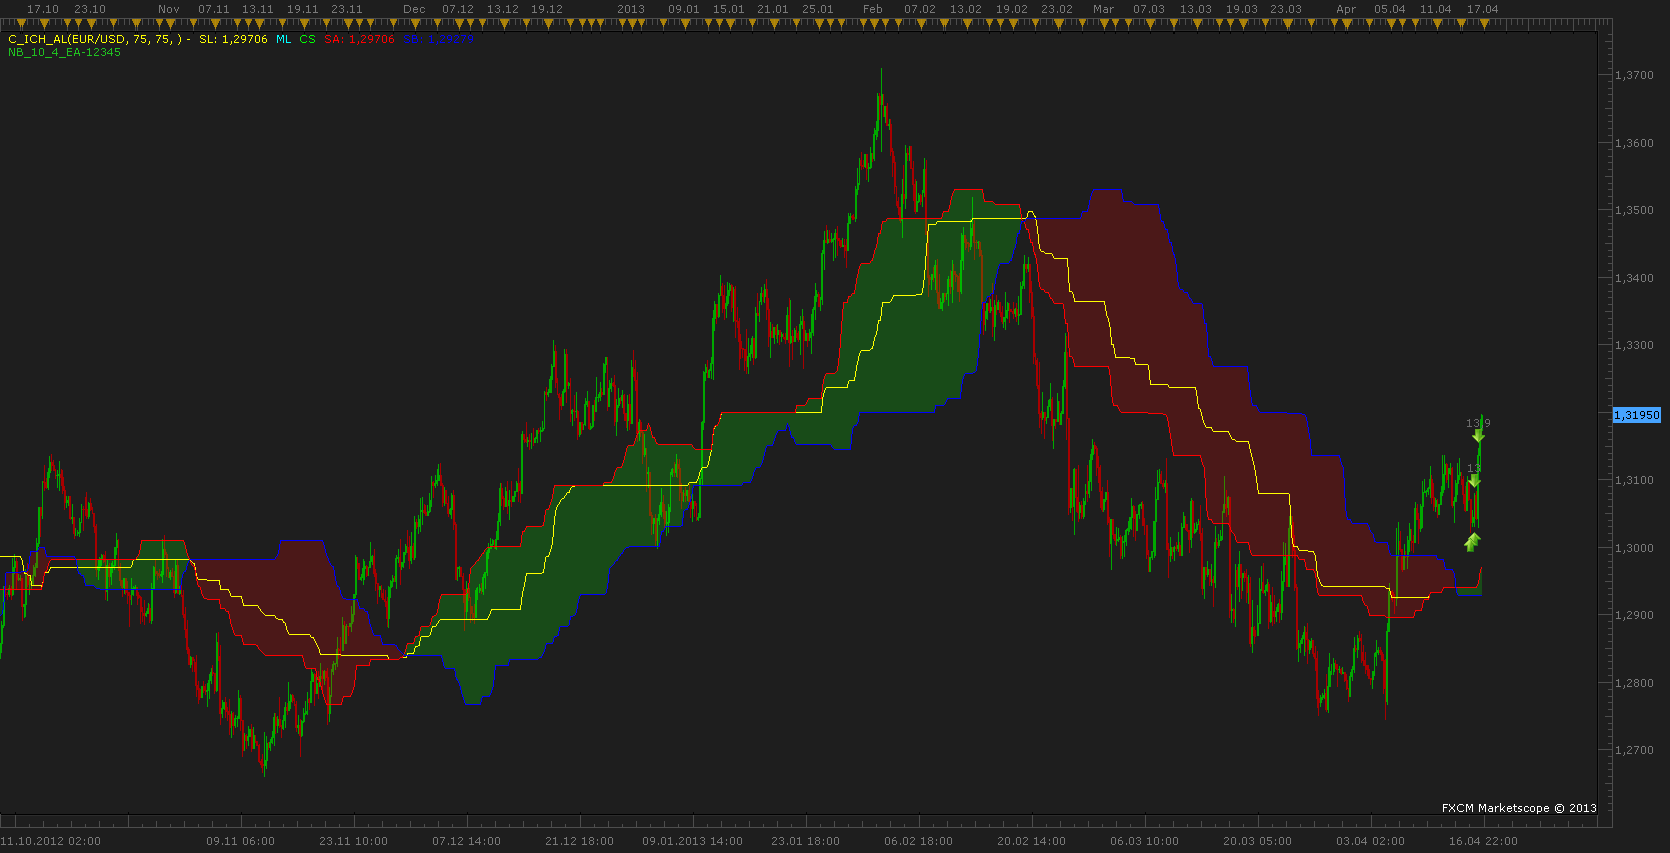Click the 09.01.2013 14:00 bottom axis label
Image resolution: width=1670 pixels, height=853 pixels.
[693, 841]
